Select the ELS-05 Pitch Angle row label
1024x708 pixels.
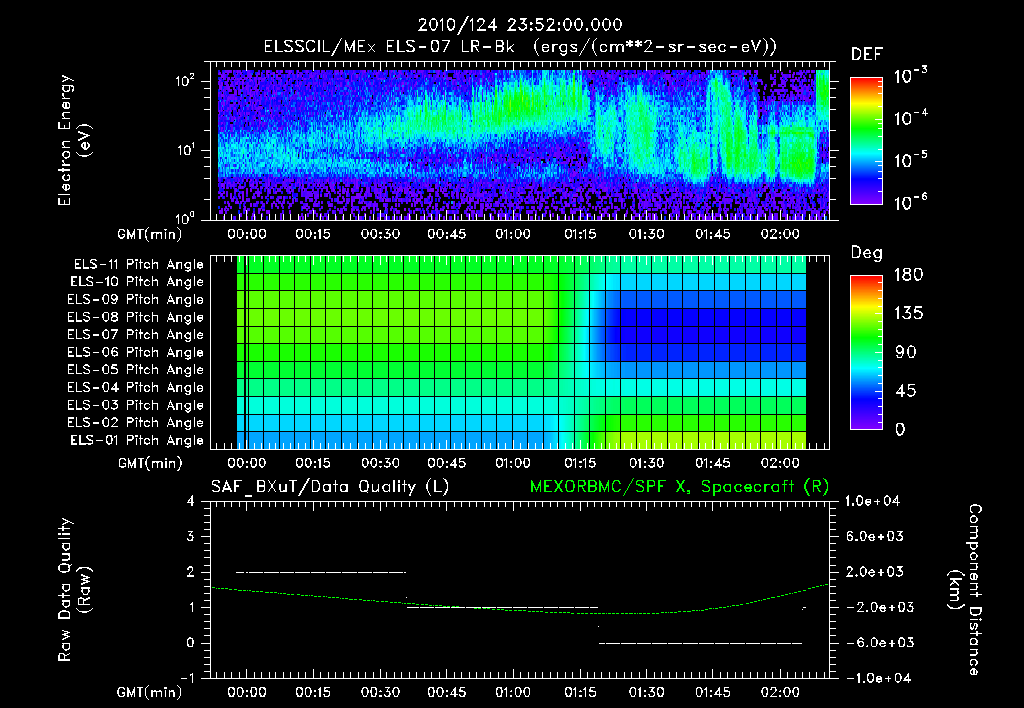click(136, 370)
